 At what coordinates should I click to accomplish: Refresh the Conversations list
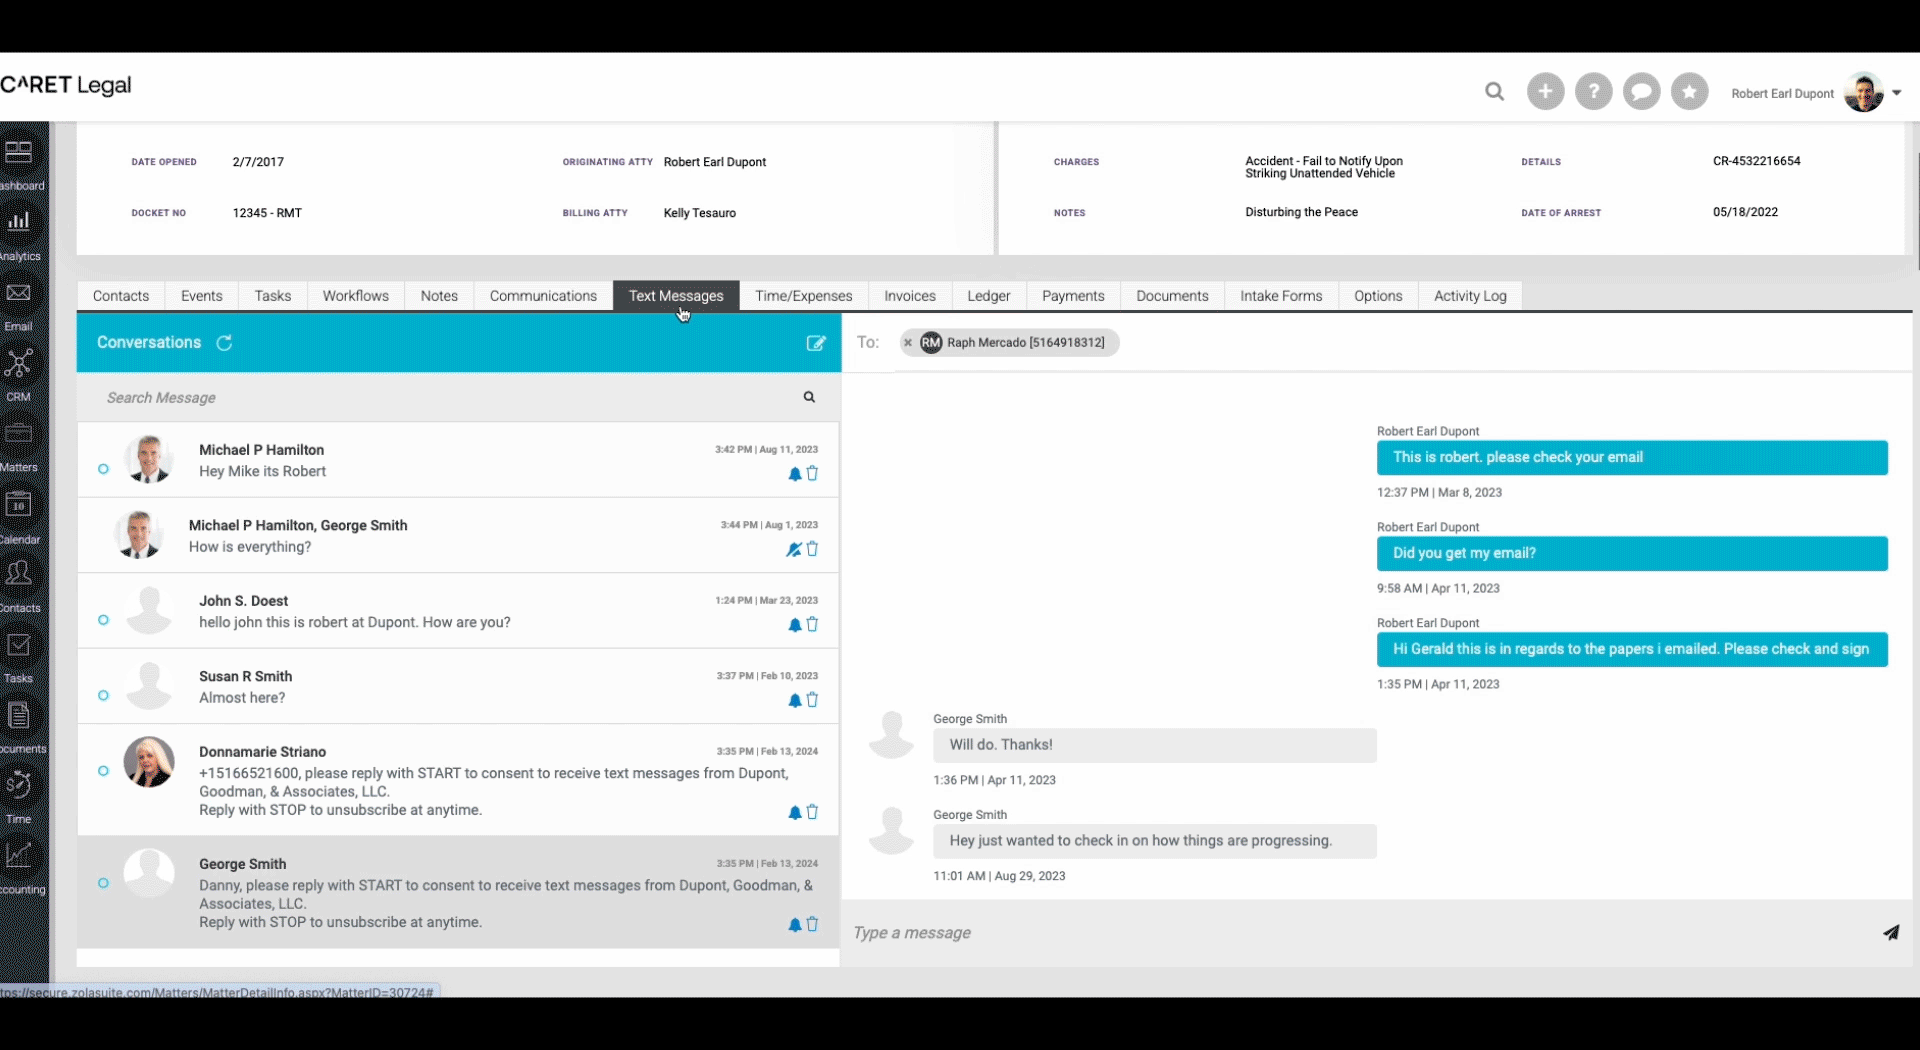point(224,343)
